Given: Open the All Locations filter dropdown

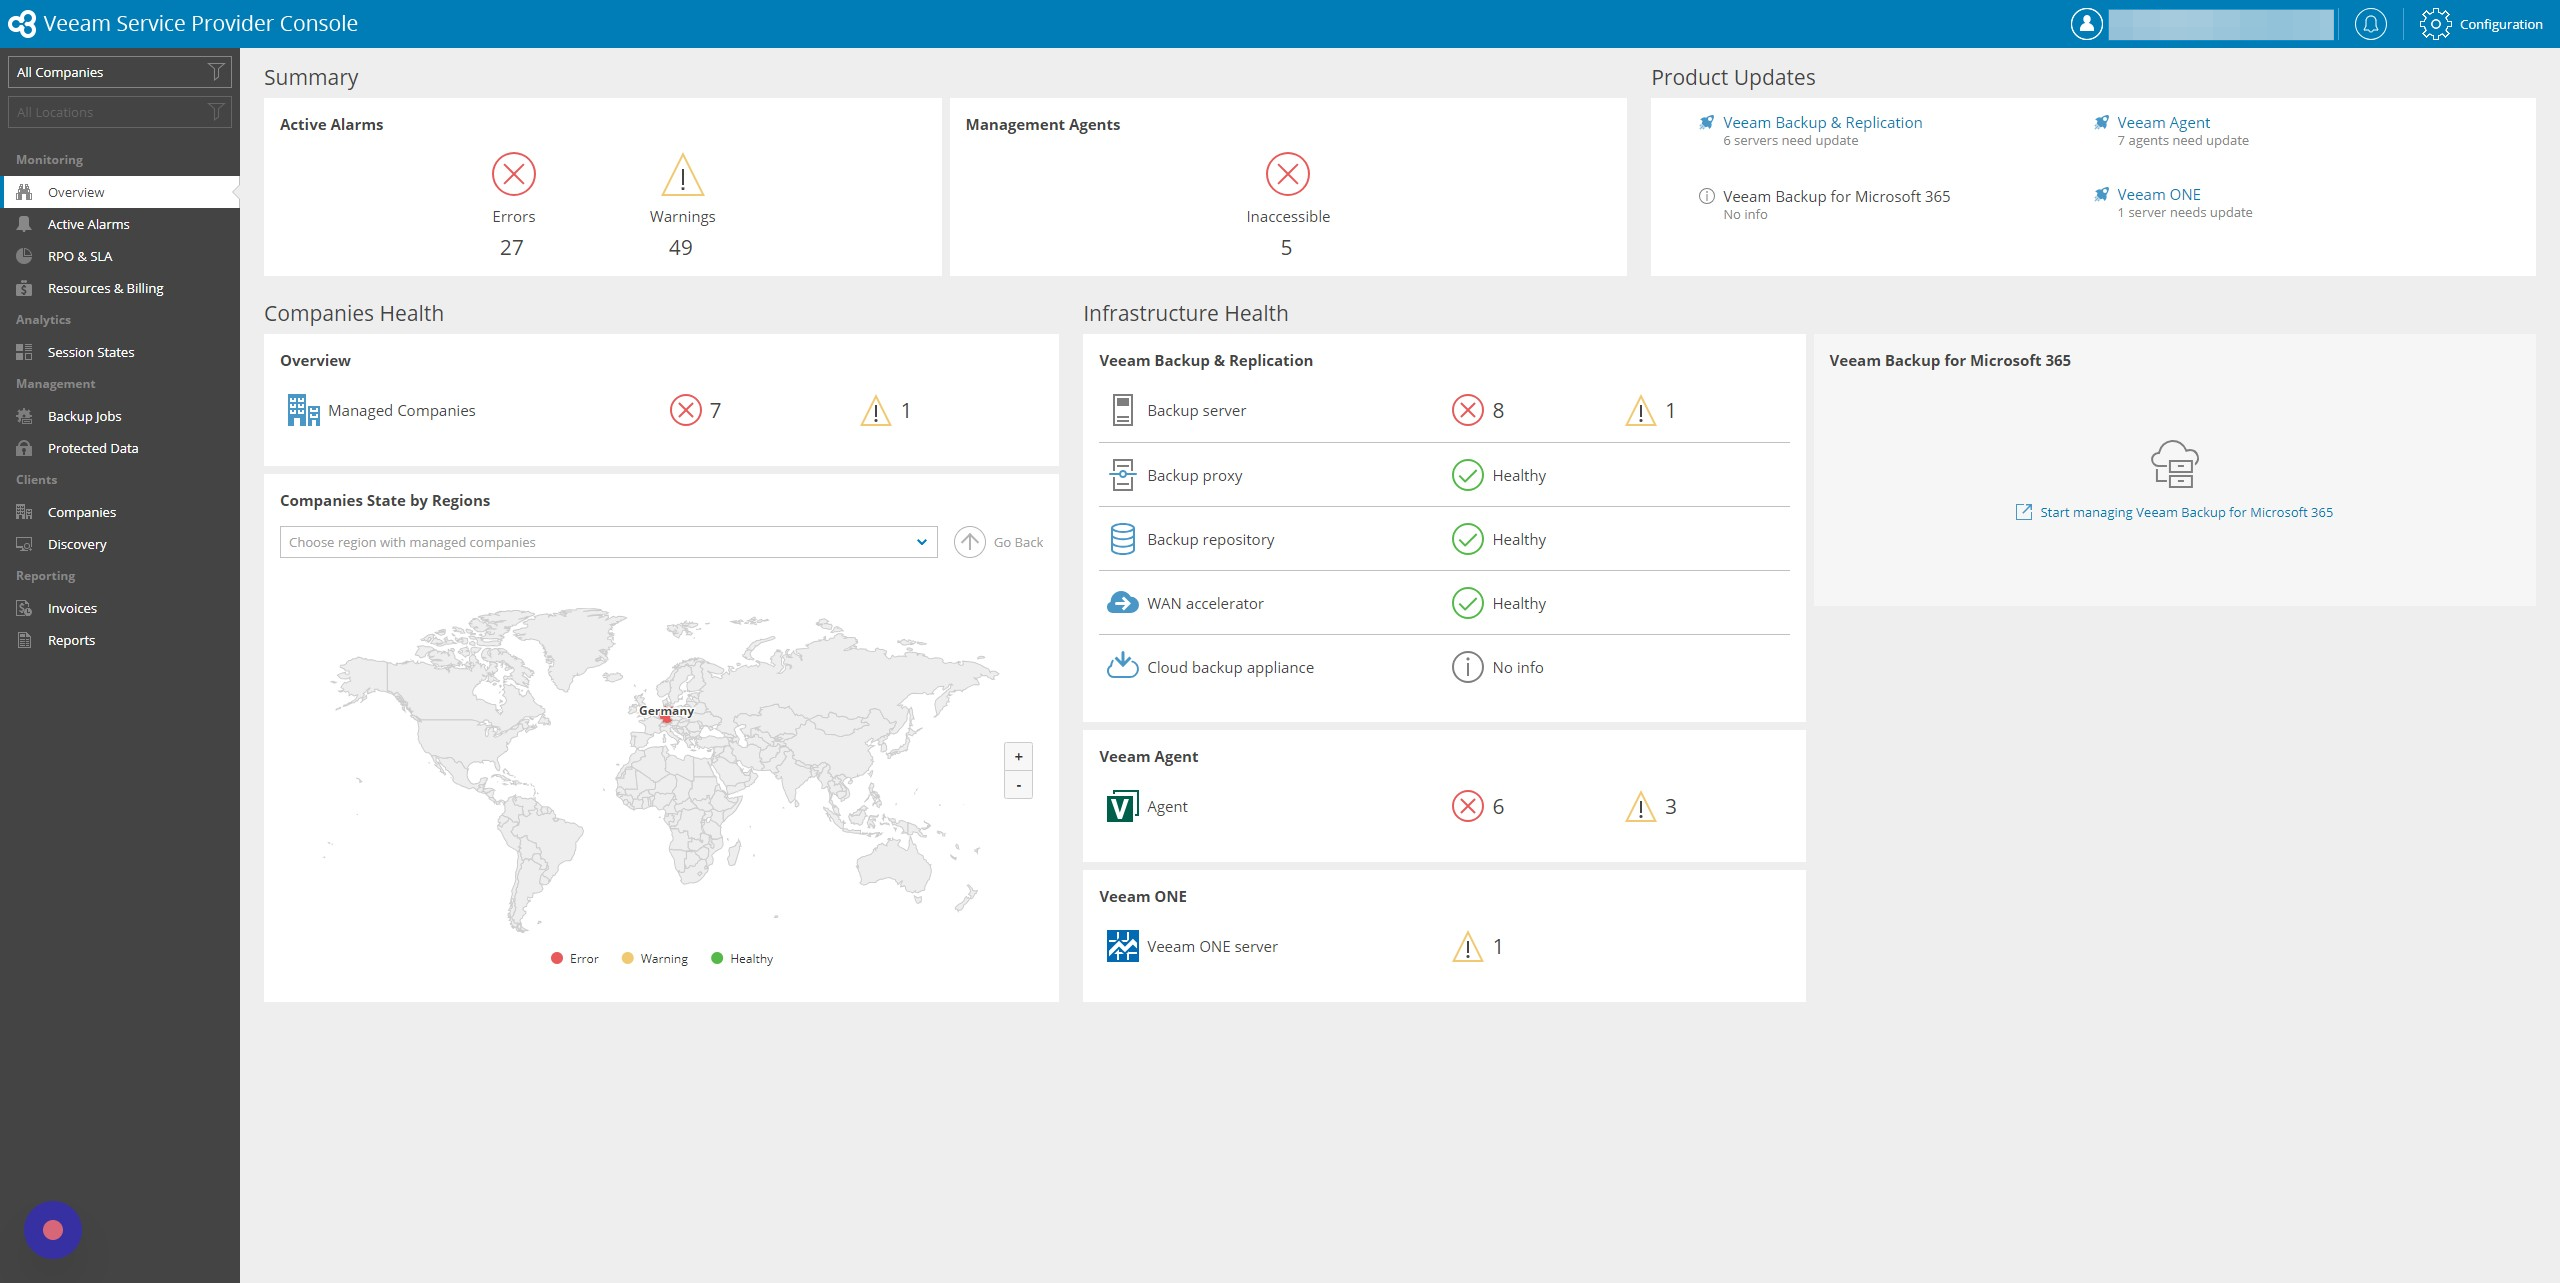Looking at the screenshot, I should point(120,112).
